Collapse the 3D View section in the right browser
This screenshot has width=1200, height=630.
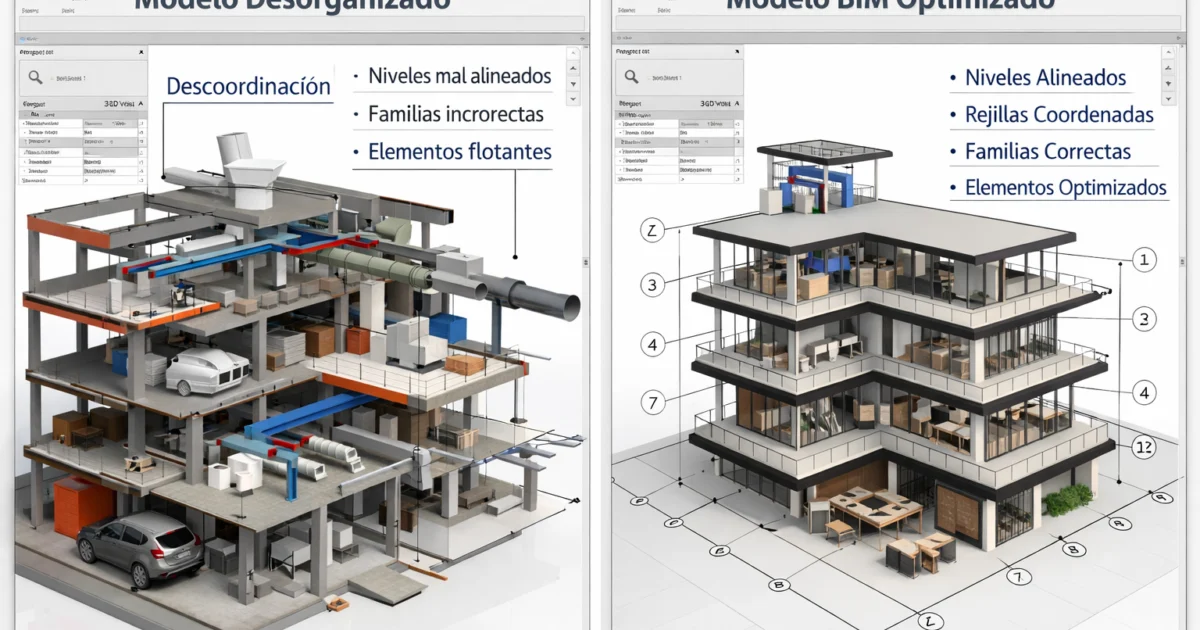click(x=737, y=104)
